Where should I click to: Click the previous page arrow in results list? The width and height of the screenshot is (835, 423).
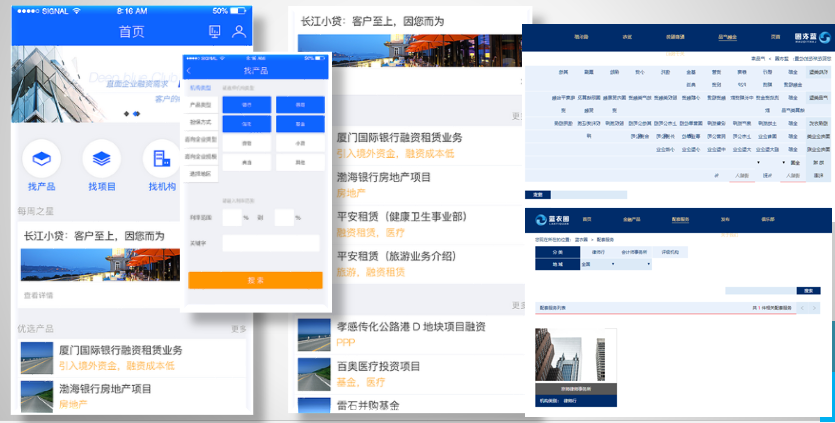point(802,309)
